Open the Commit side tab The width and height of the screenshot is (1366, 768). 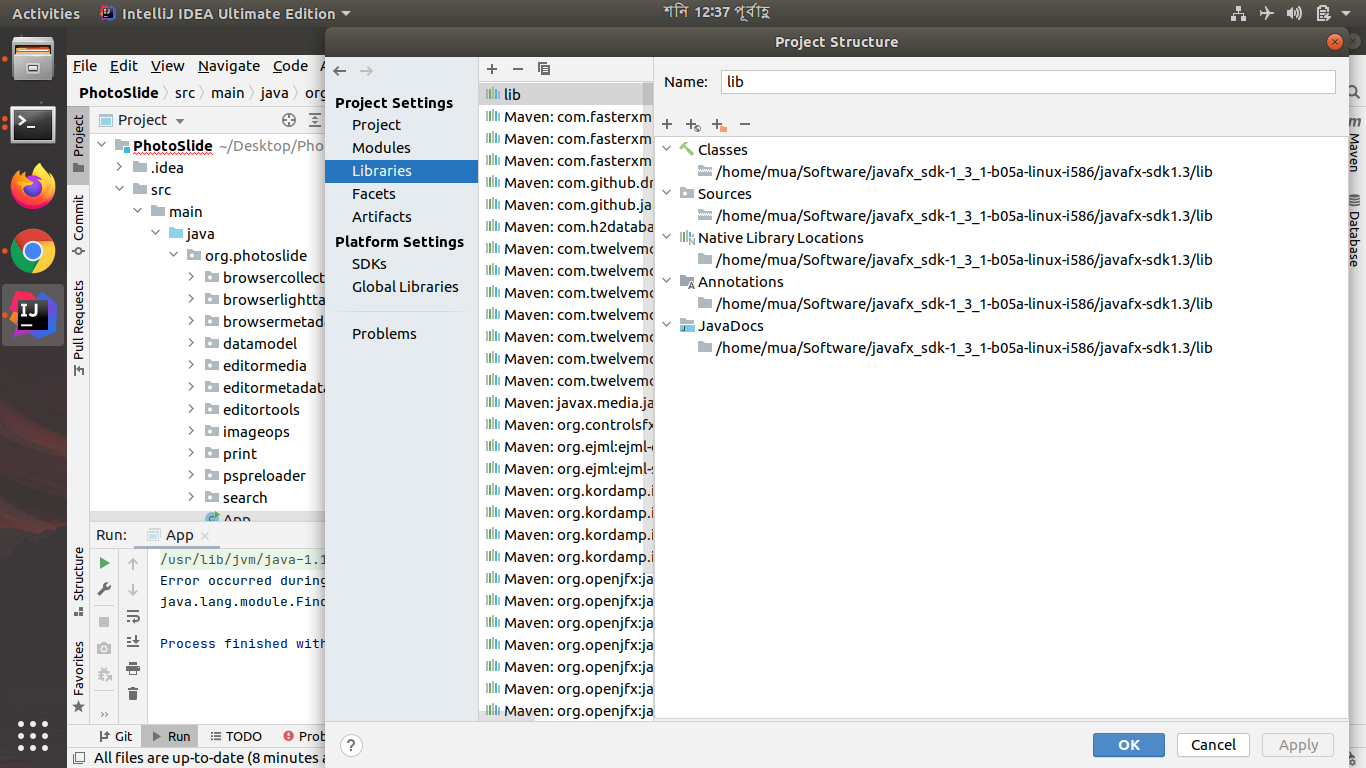click(79, 226)
